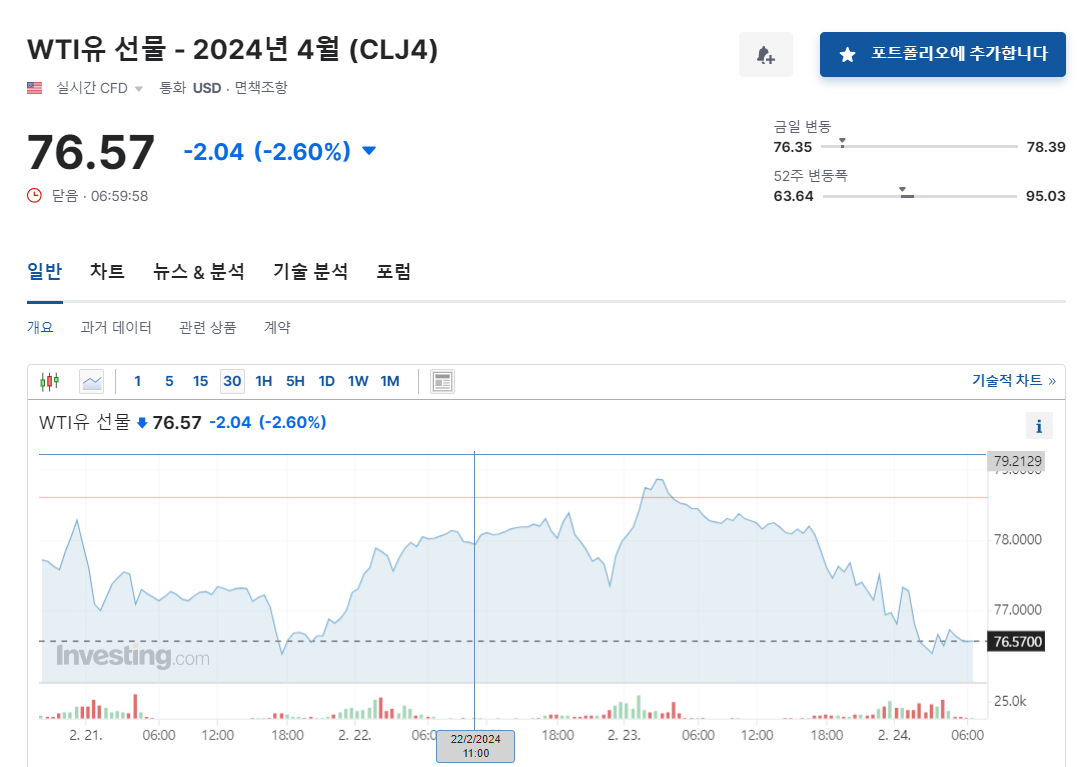Image resolution: width=1081 pixels, height=767 pixels.
Task: Click the US flag icon
Action: pyautogui.click(x=33, y=87)
